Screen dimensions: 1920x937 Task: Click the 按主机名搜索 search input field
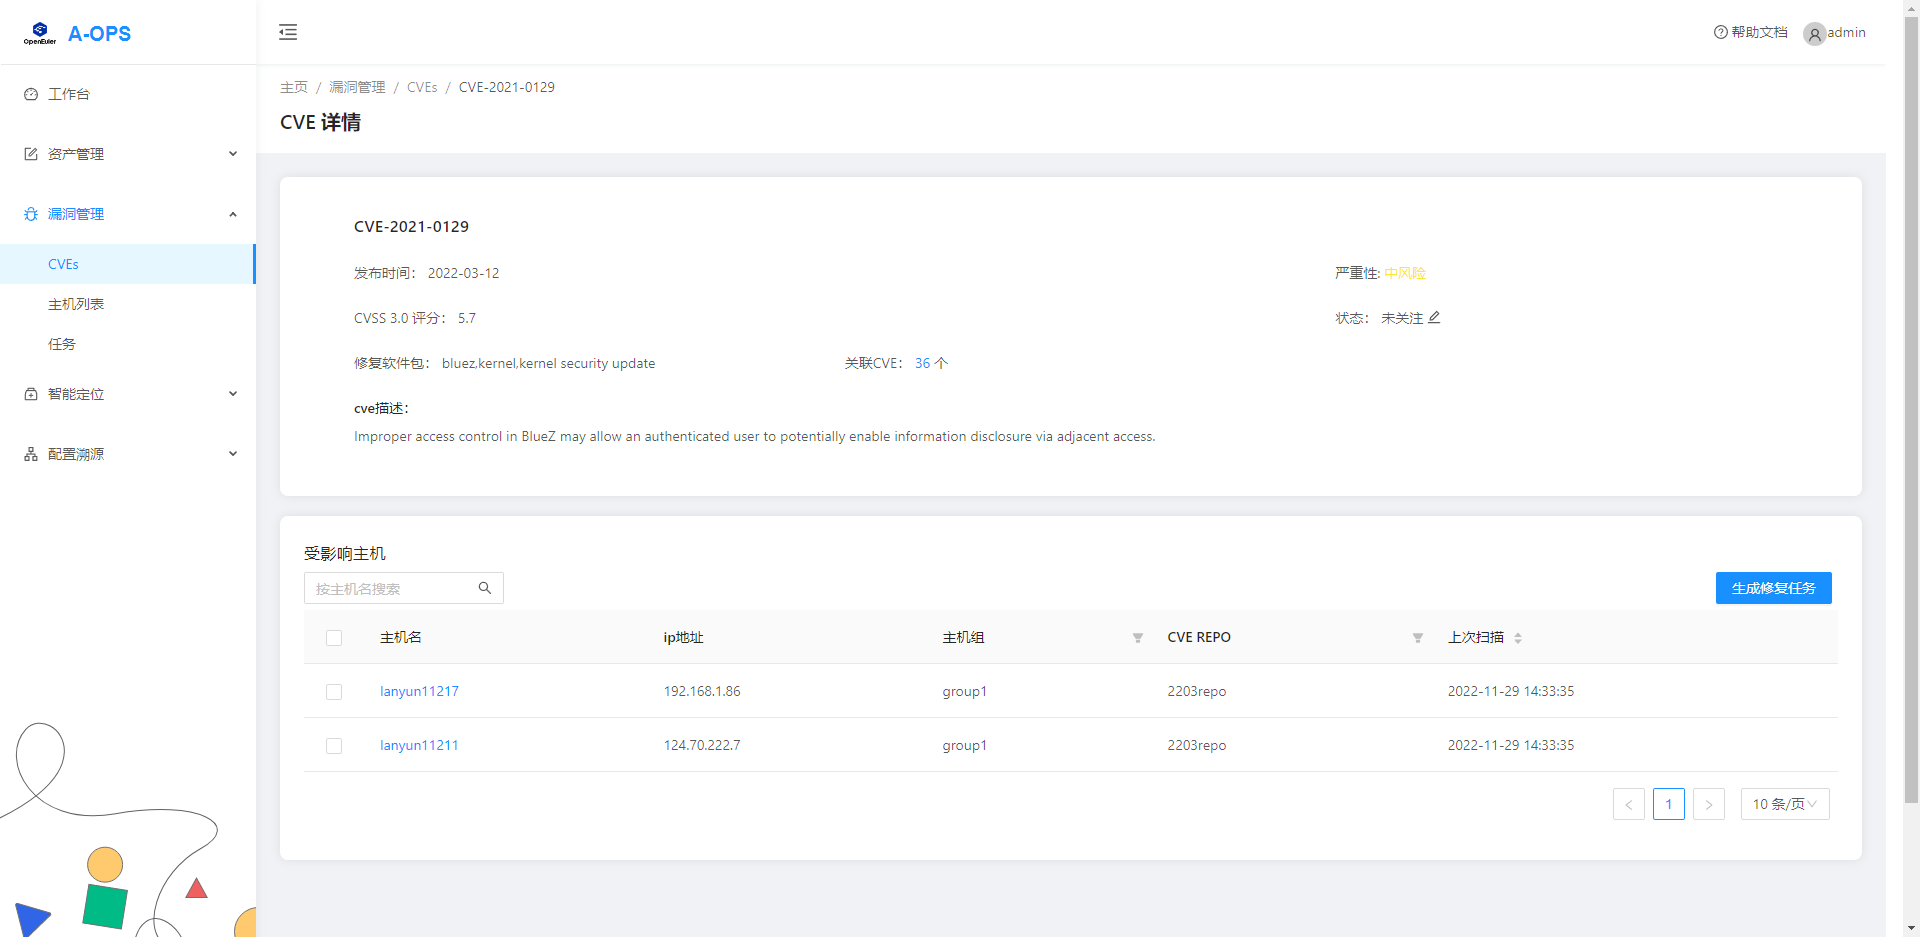tap(390, 589)
